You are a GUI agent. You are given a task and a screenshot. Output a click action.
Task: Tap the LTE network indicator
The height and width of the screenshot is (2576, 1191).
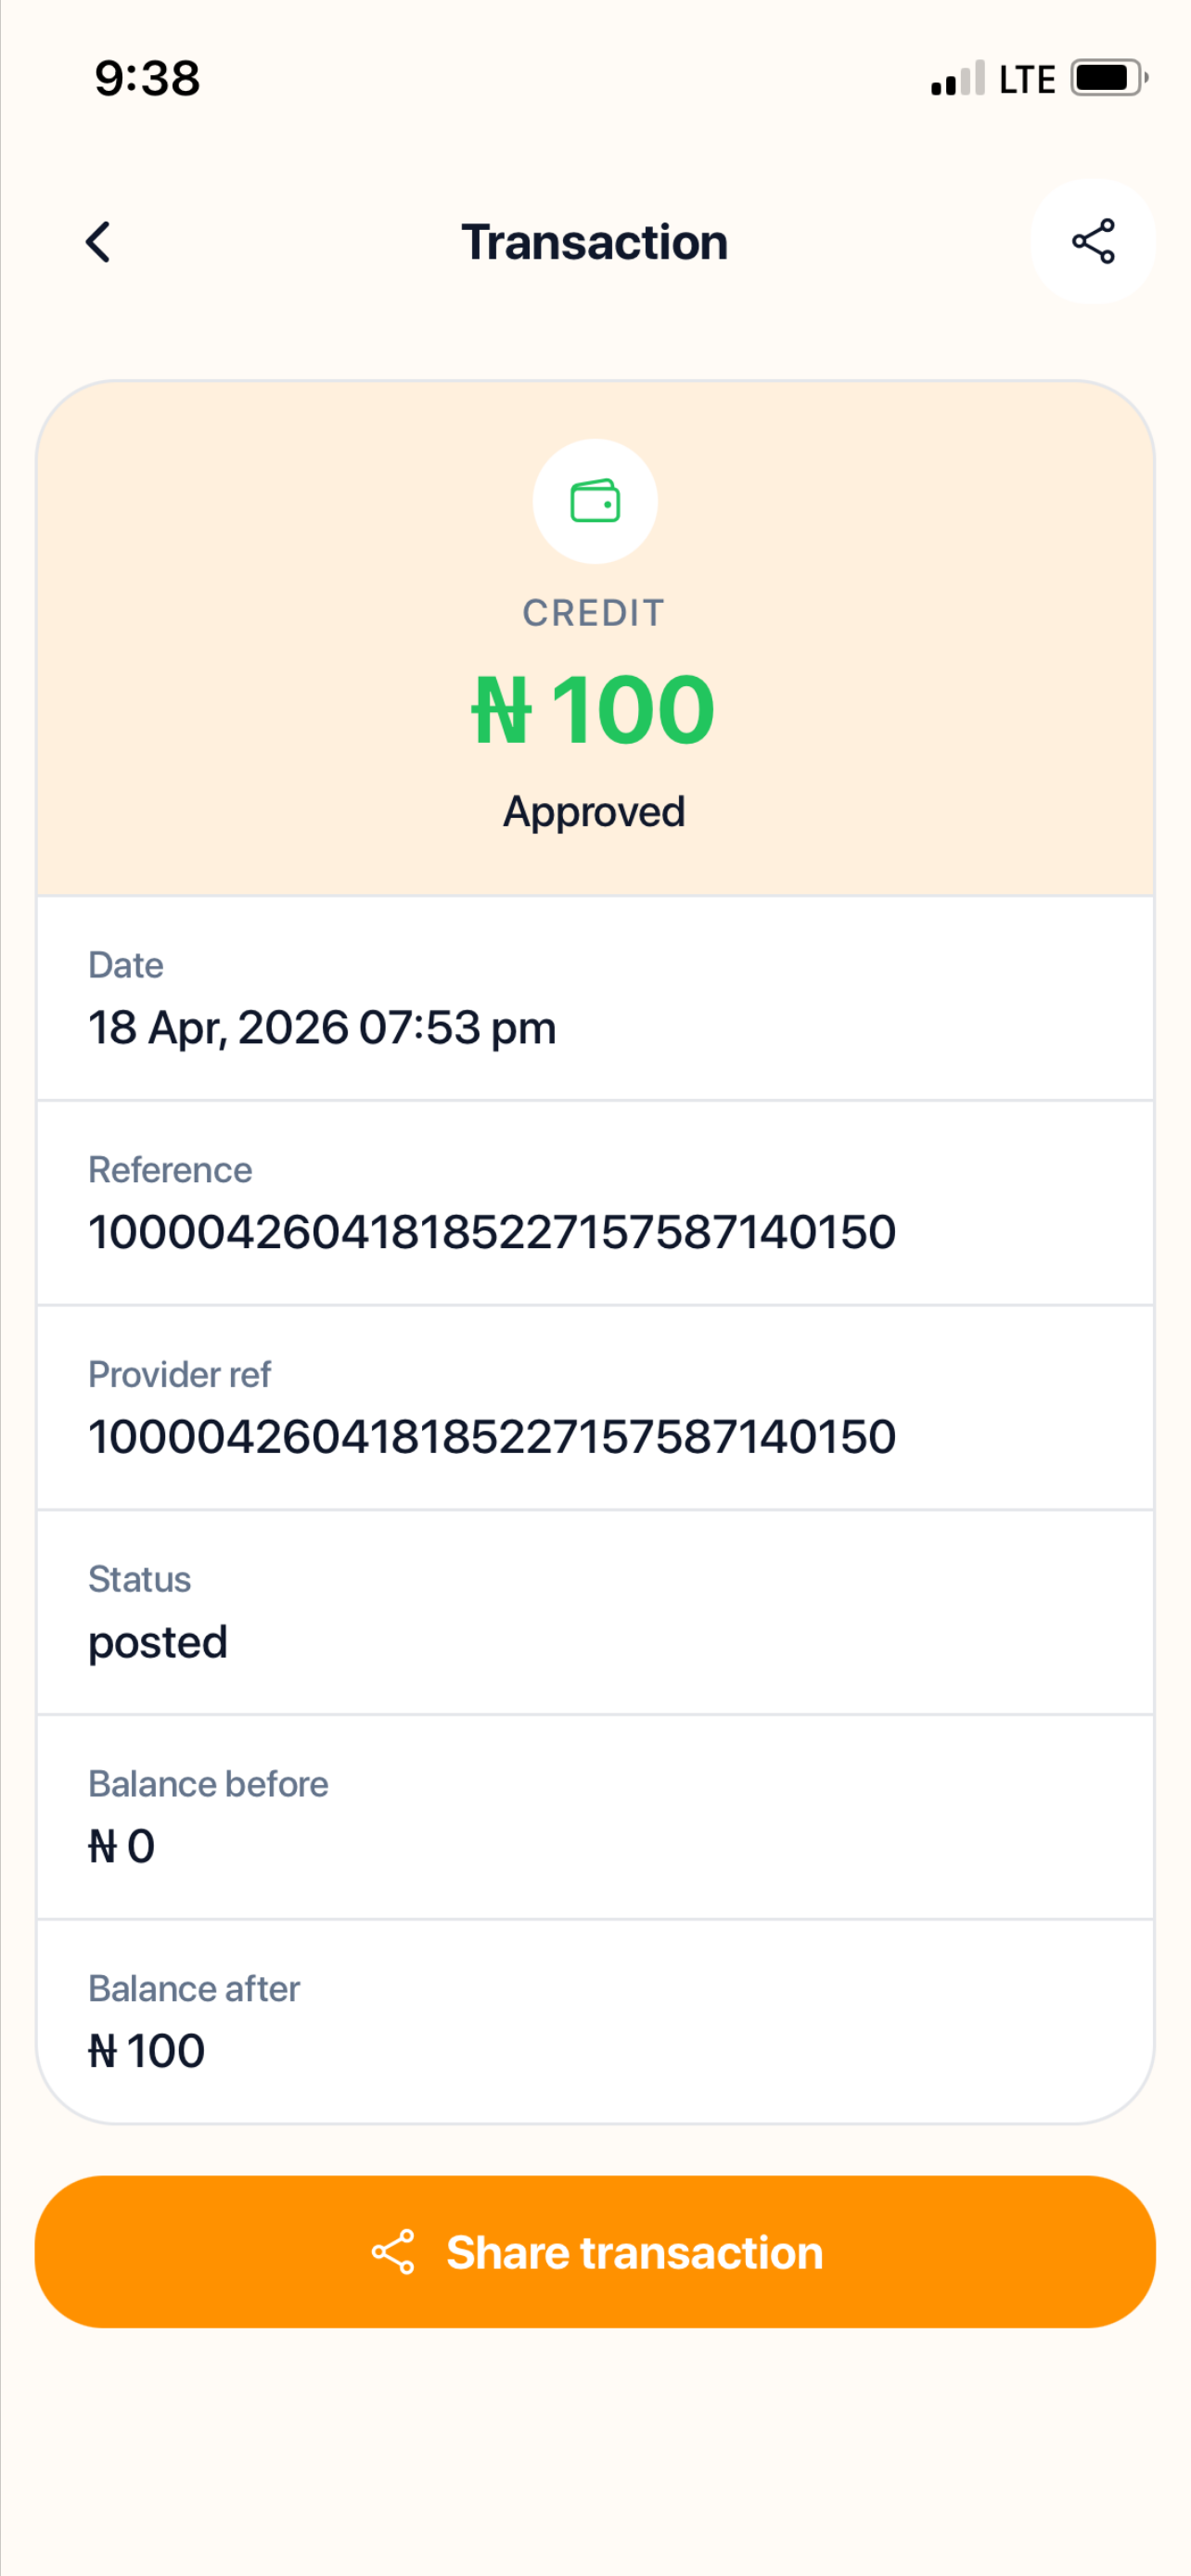pyautogui.click(x=1027, y=79)
